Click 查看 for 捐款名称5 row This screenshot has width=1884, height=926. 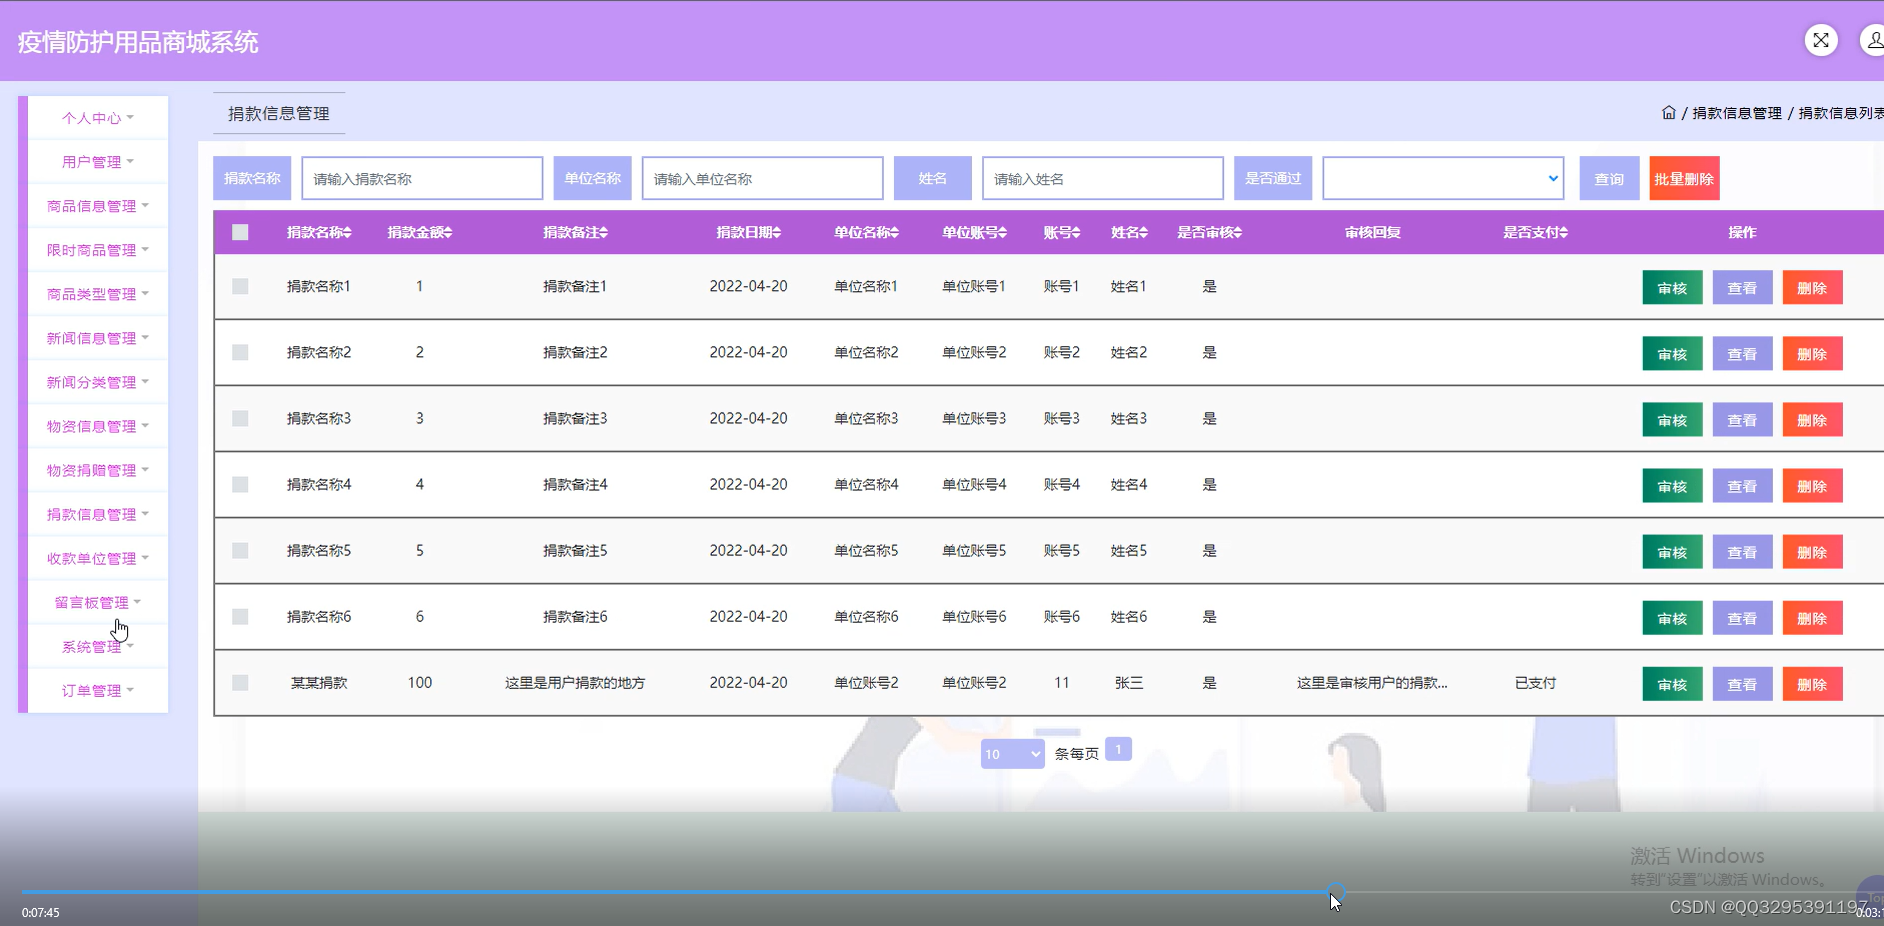(1742, 552)
